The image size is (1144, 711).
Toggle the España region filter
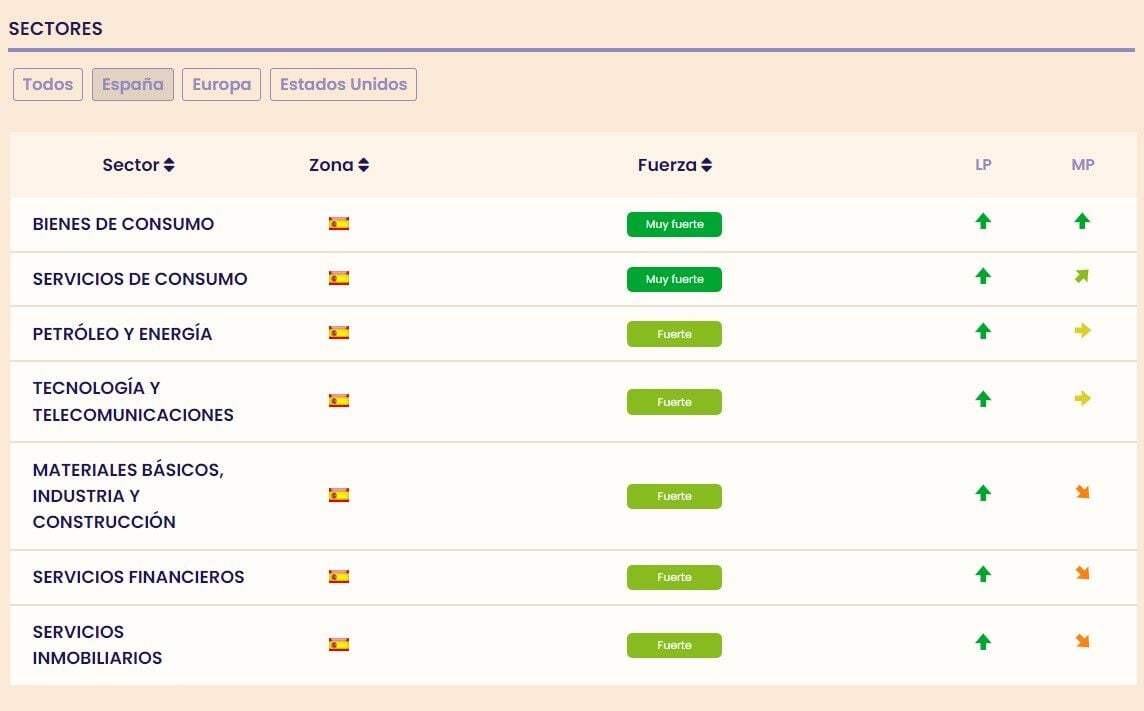pos(133,85)
